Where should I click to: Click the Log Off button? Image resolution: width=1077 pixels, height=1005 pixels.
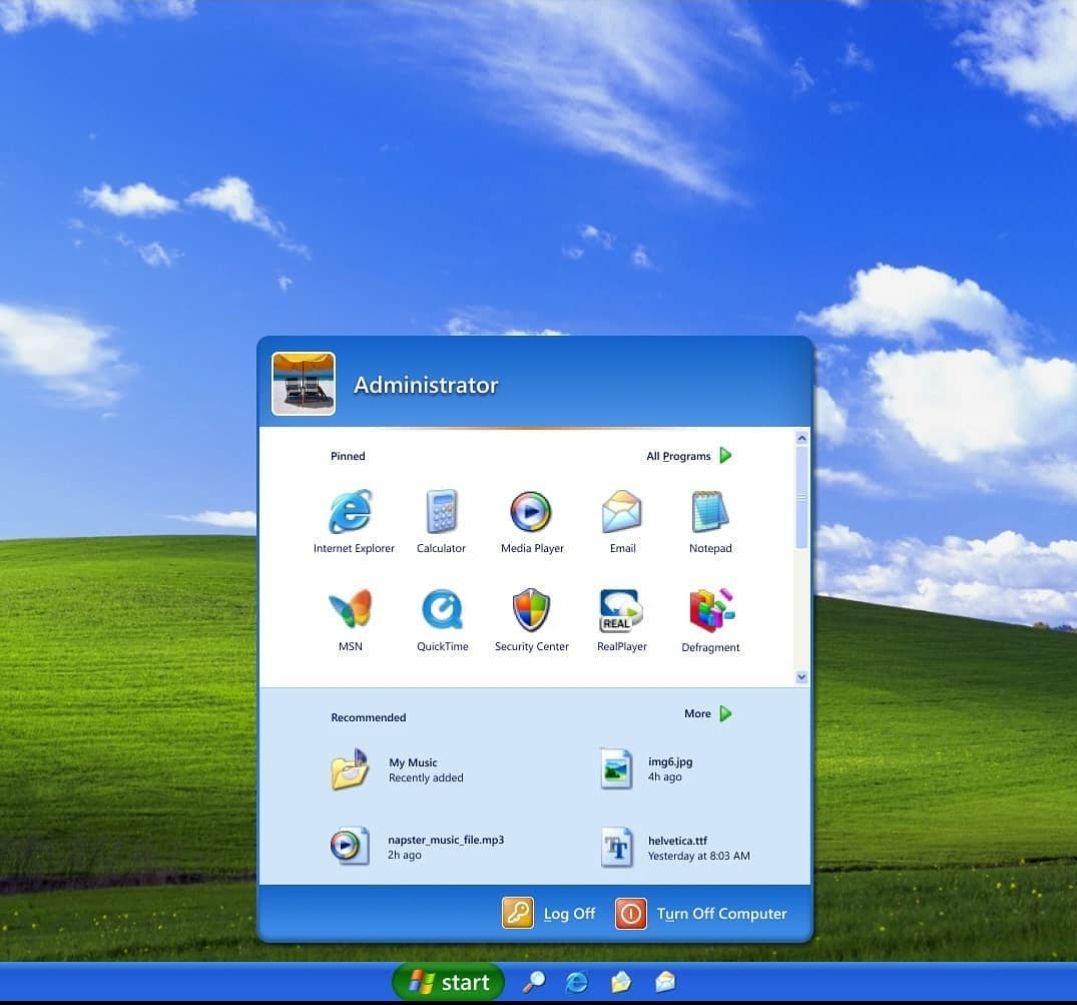549,913
